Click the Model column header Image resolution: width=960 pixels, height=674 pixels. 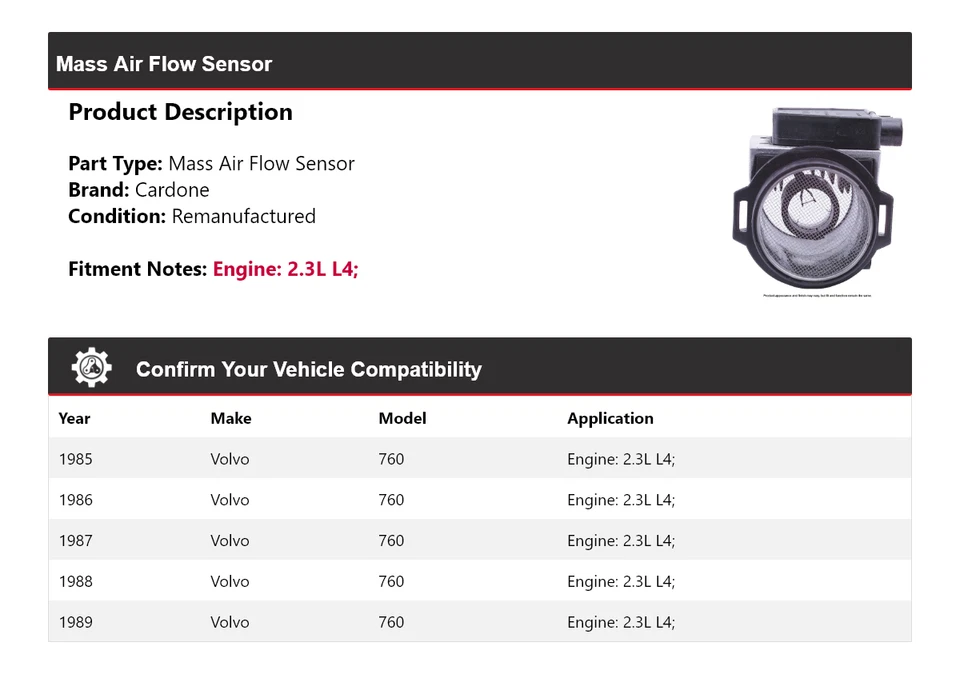point(402,418)
